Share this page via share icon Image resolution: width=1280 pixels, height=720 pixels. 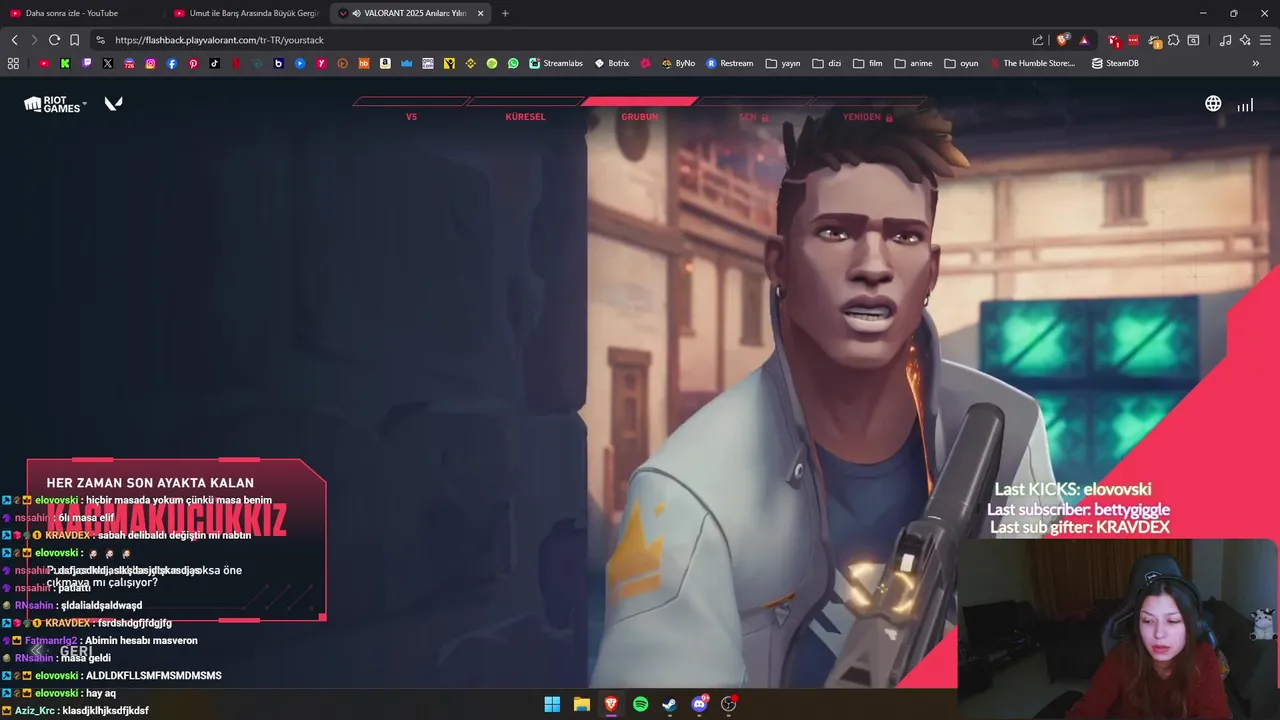[1038, 40]
